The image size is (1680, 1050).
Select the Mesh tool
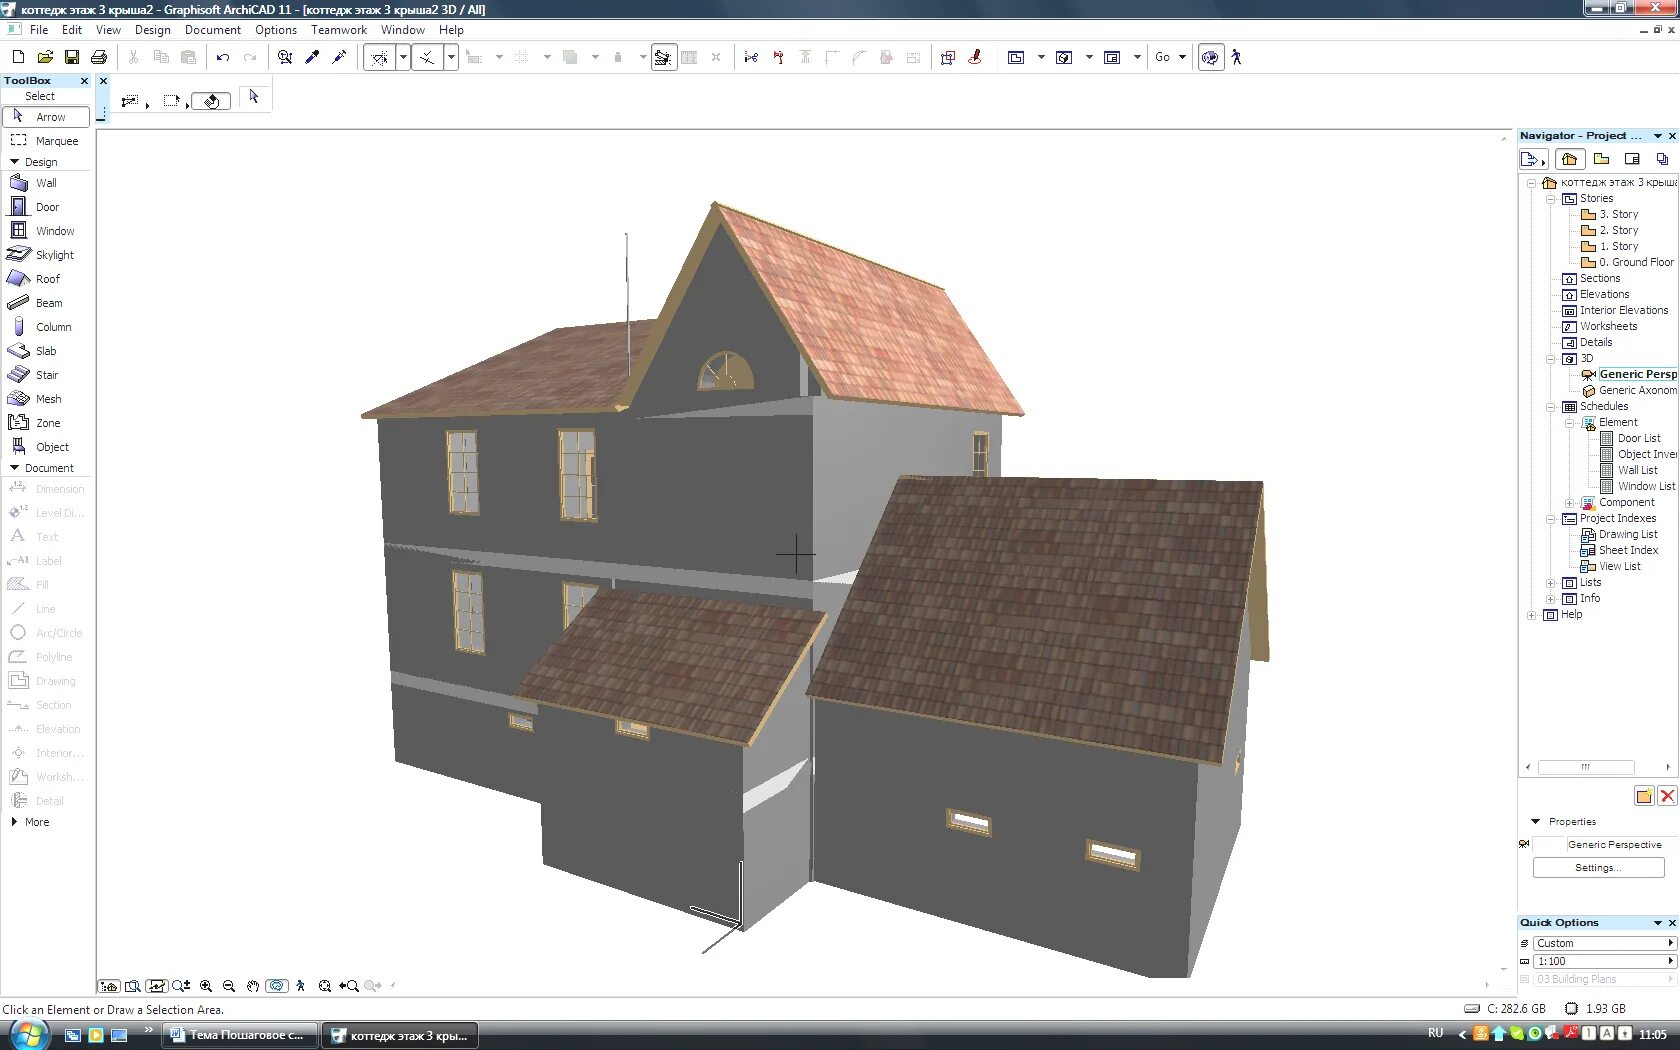(46, 399)
